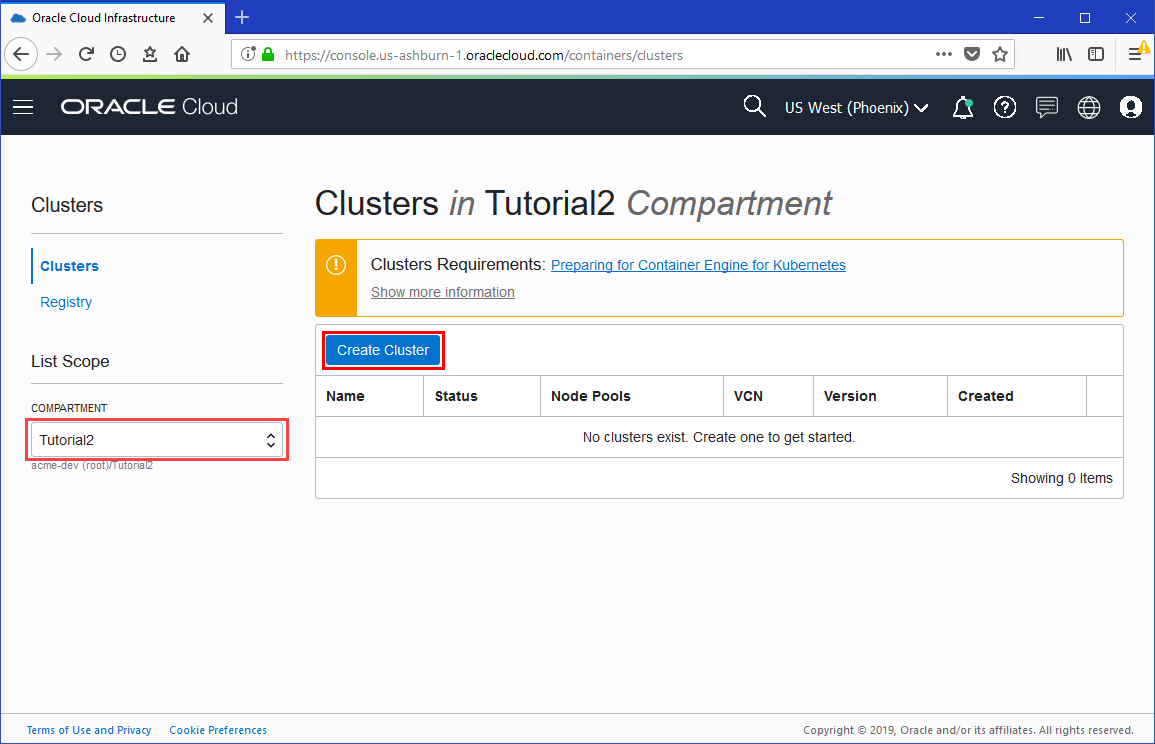Open the console search magnifier
Screen dimensions: 1155x744
(754, 106)
